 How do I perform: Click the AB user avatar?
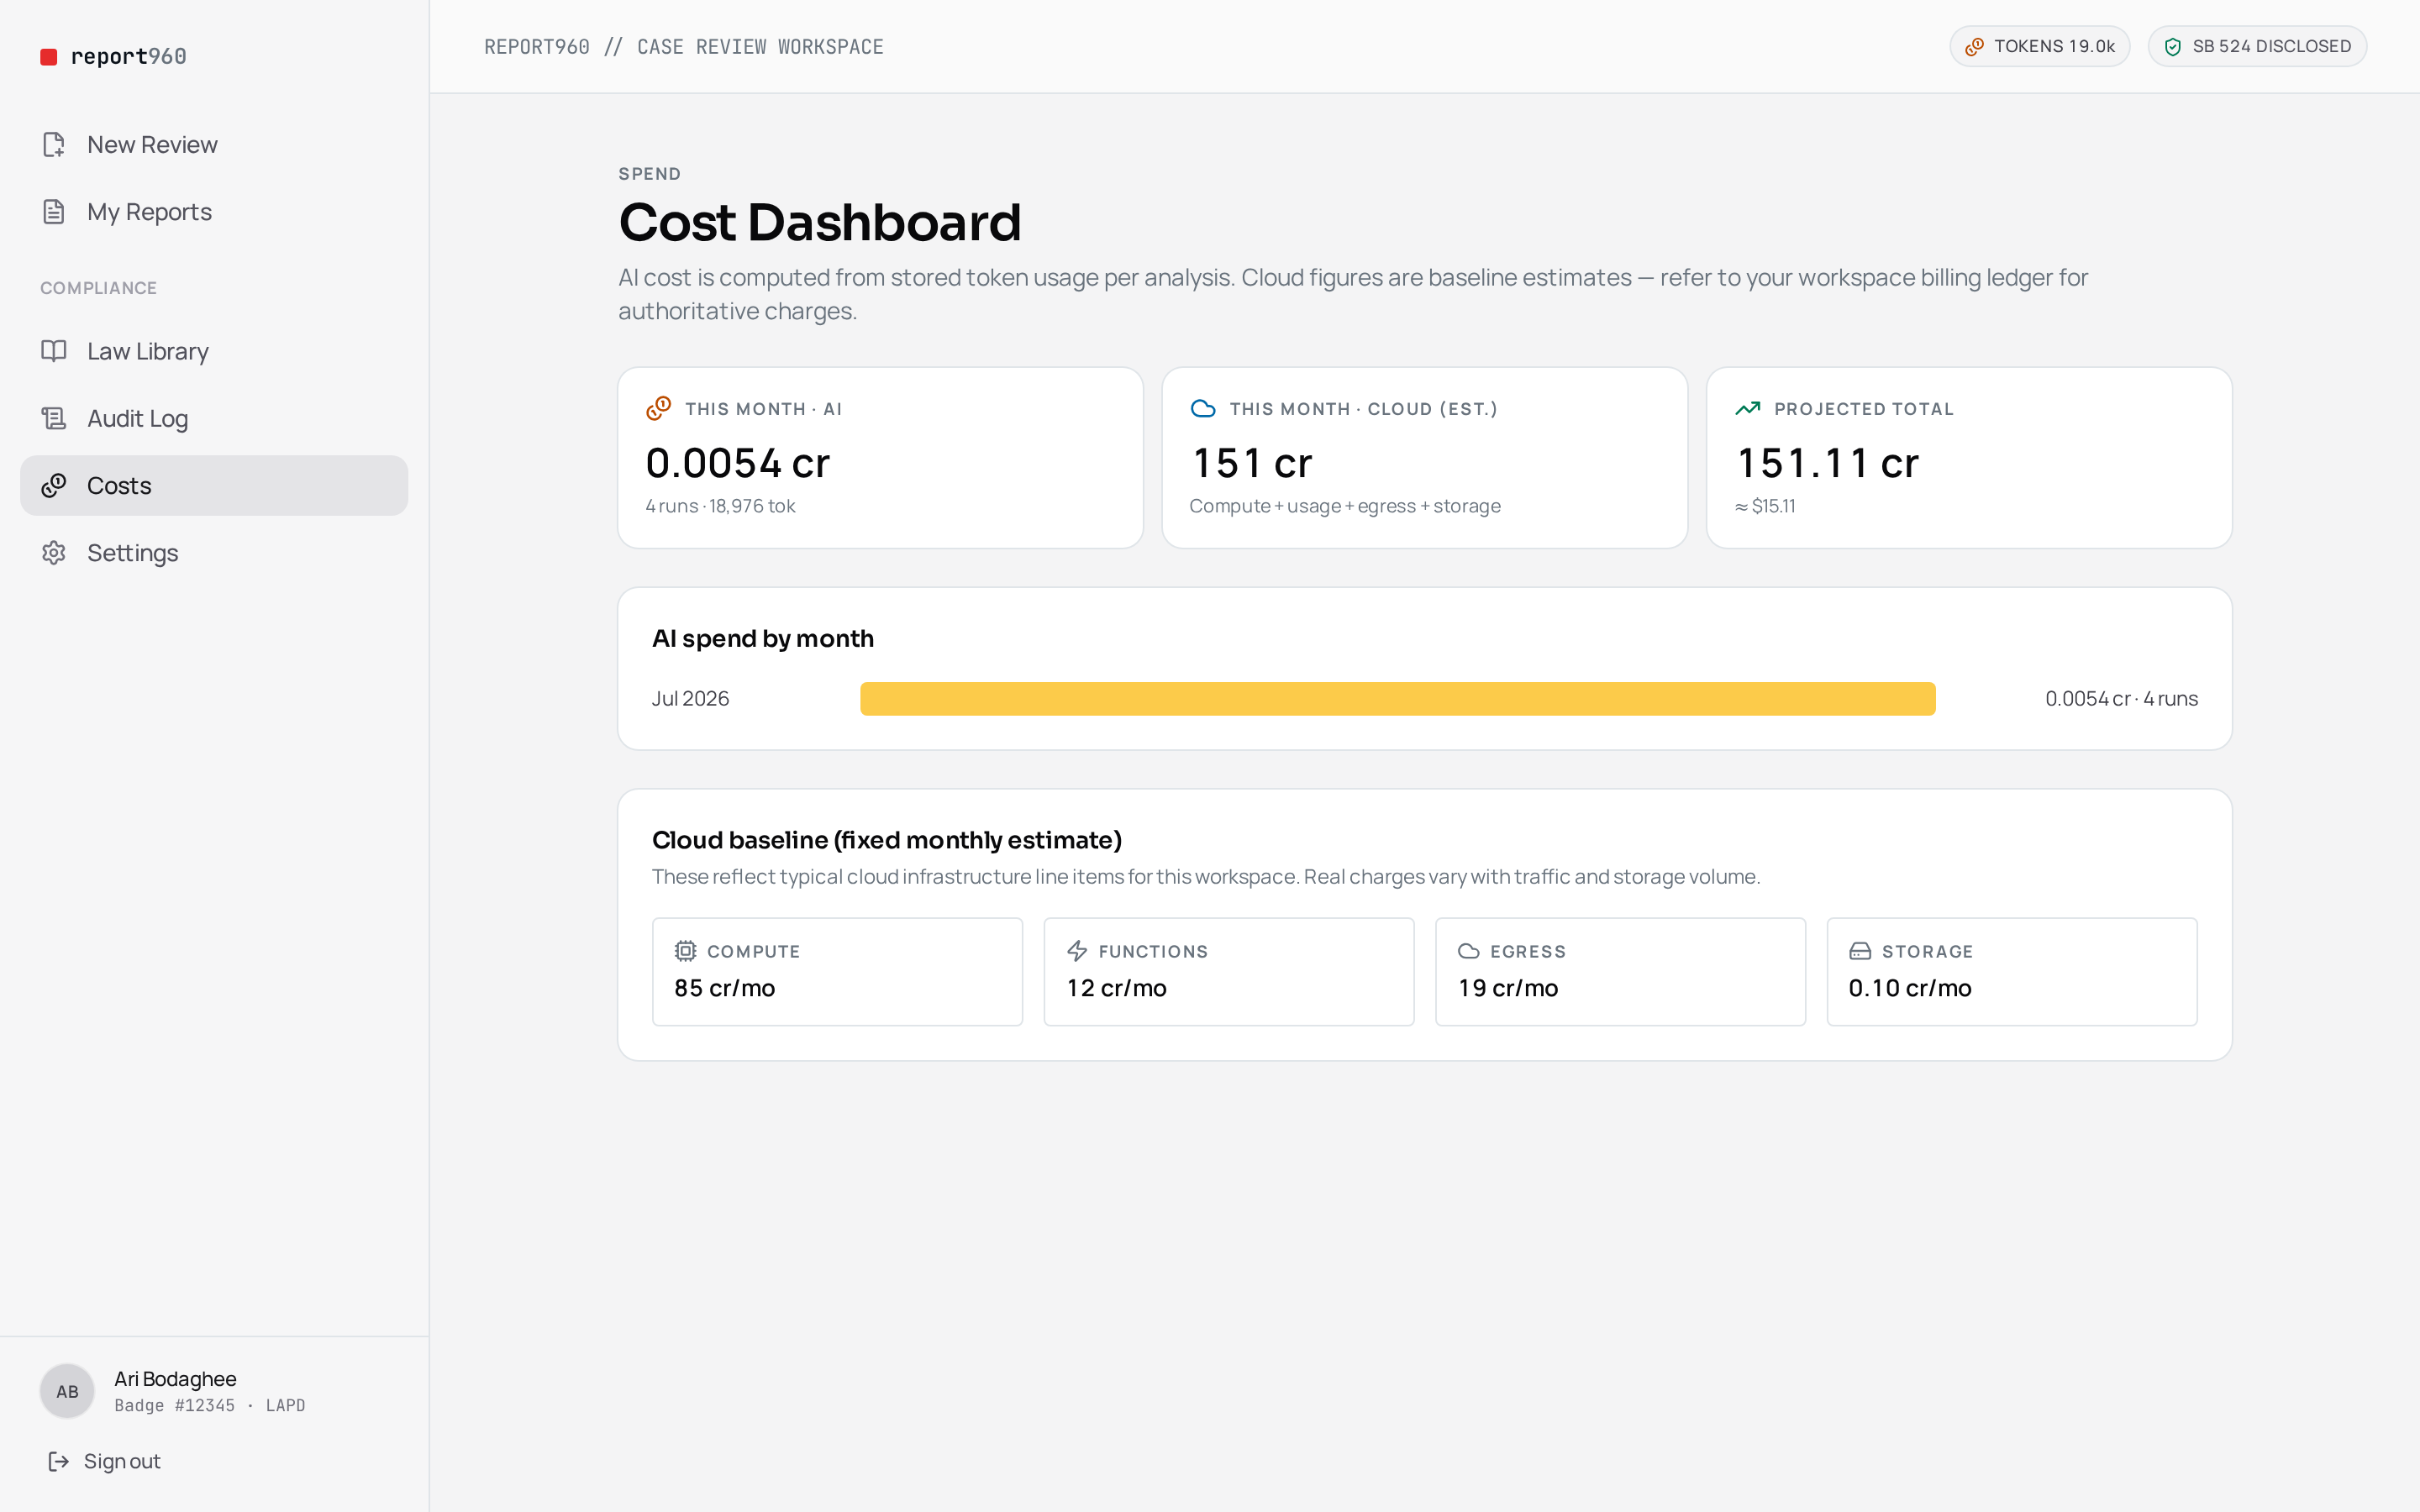pyautogui.click(x=67, y=1391)
